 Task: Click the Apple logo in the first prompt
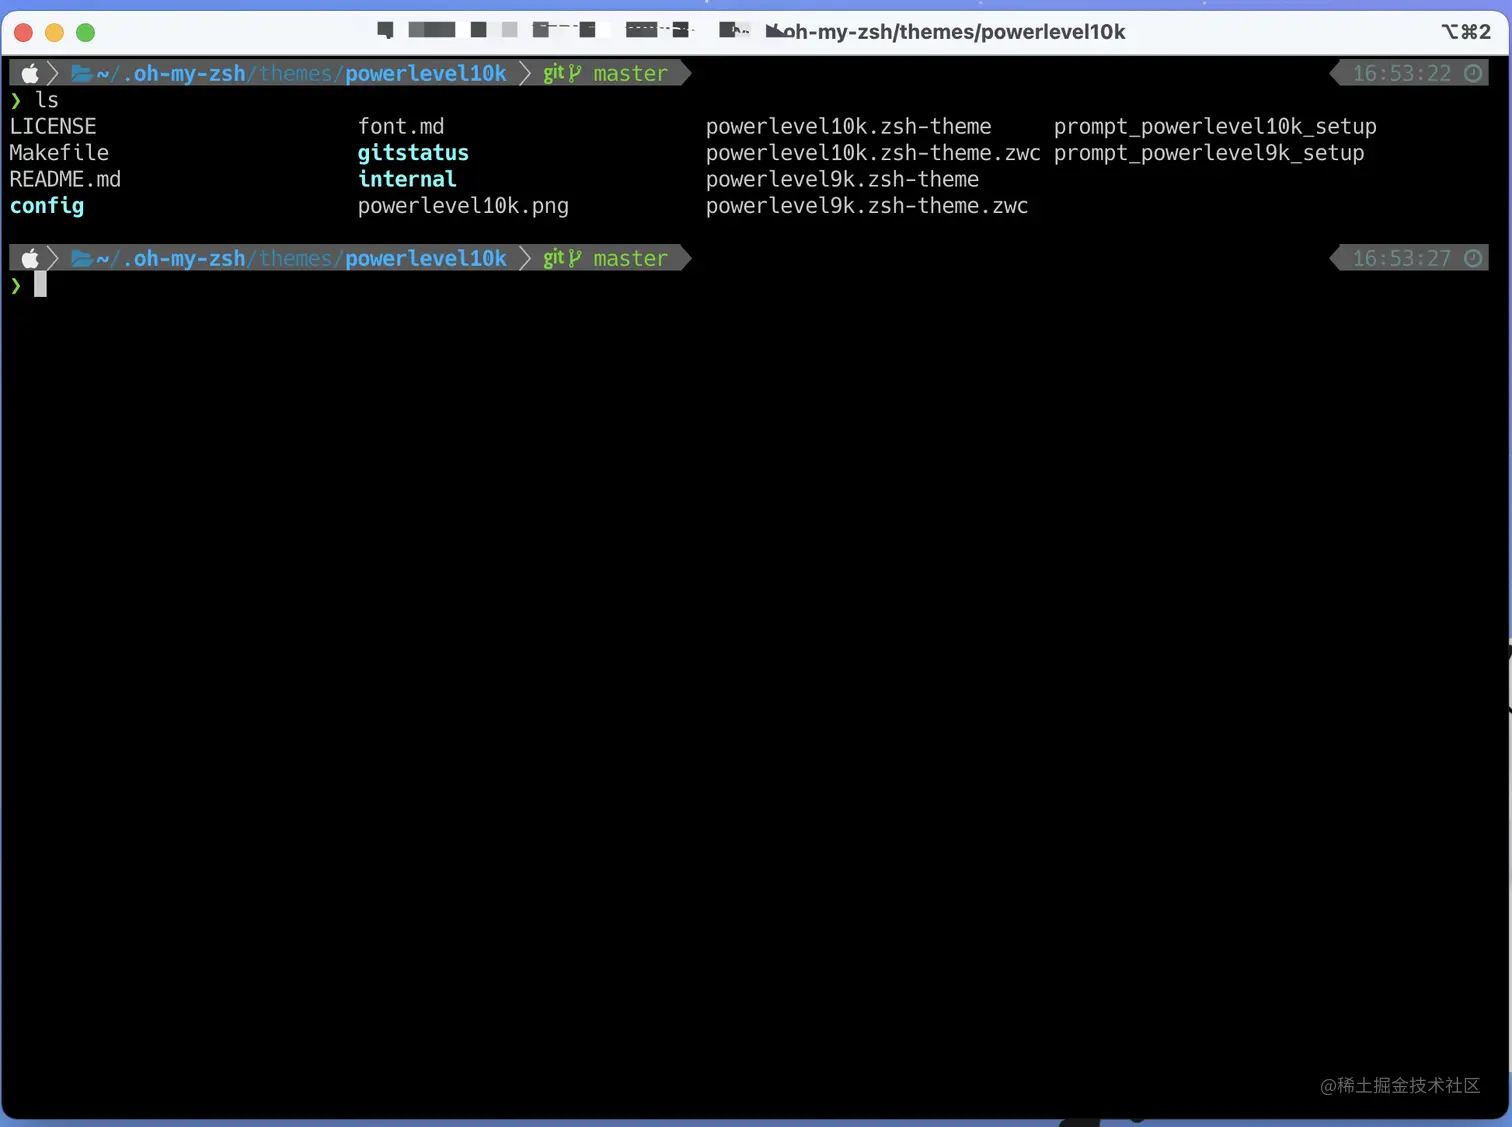click(x=30, y=73)
